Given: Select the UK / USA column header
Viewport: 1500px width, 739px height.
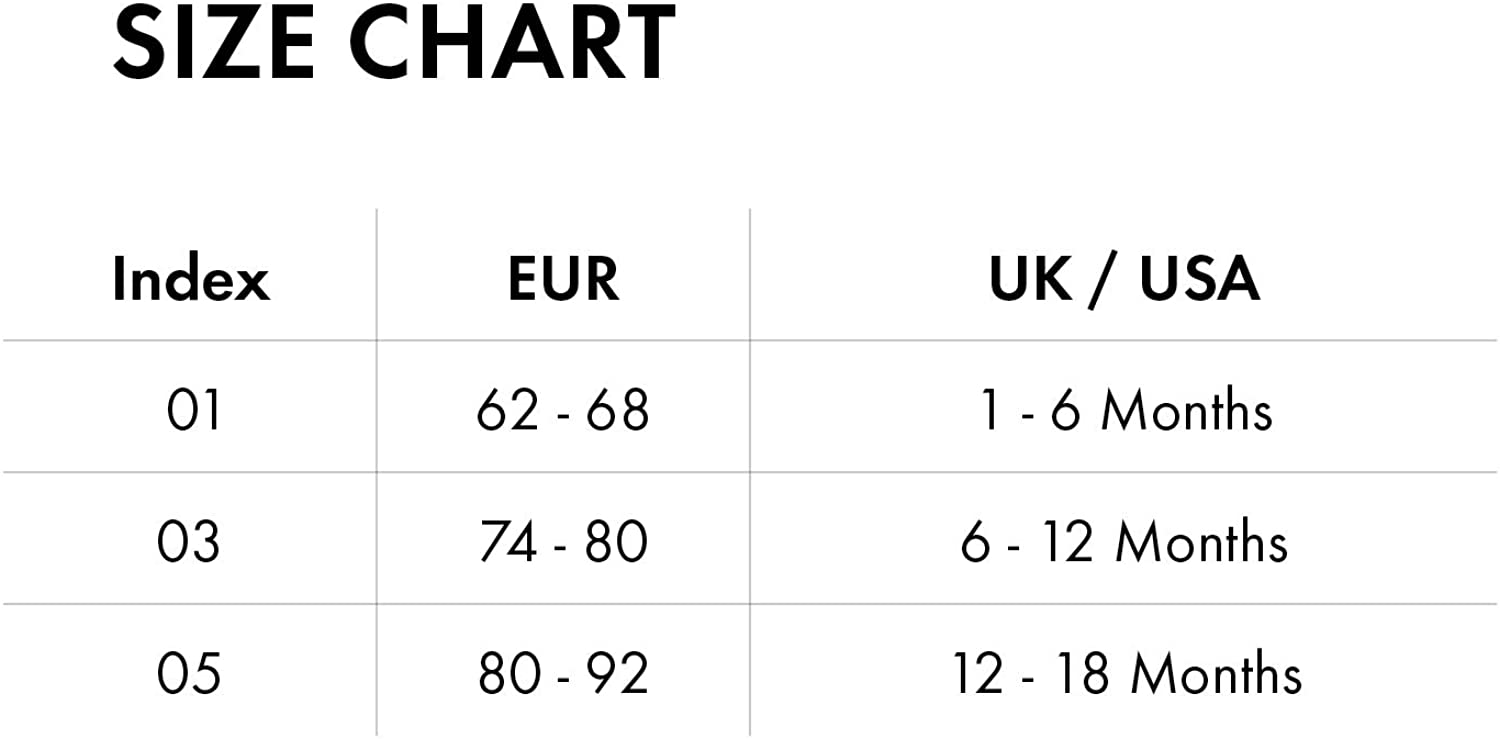Looking at the screenshot, I should point(1125,279).
